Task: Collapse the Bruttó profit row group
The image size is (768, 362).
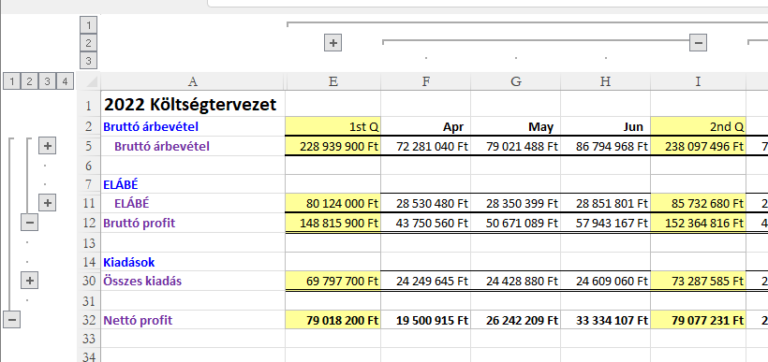Action: 29,223
